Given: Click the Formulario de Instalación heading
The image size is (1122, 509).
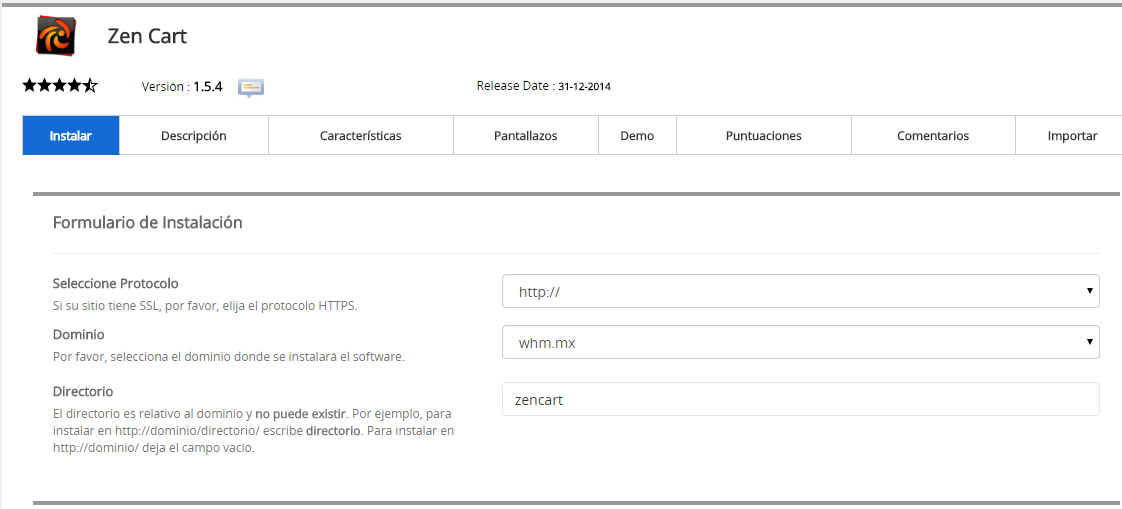Looking at the screenshot, I should (147, 223).
